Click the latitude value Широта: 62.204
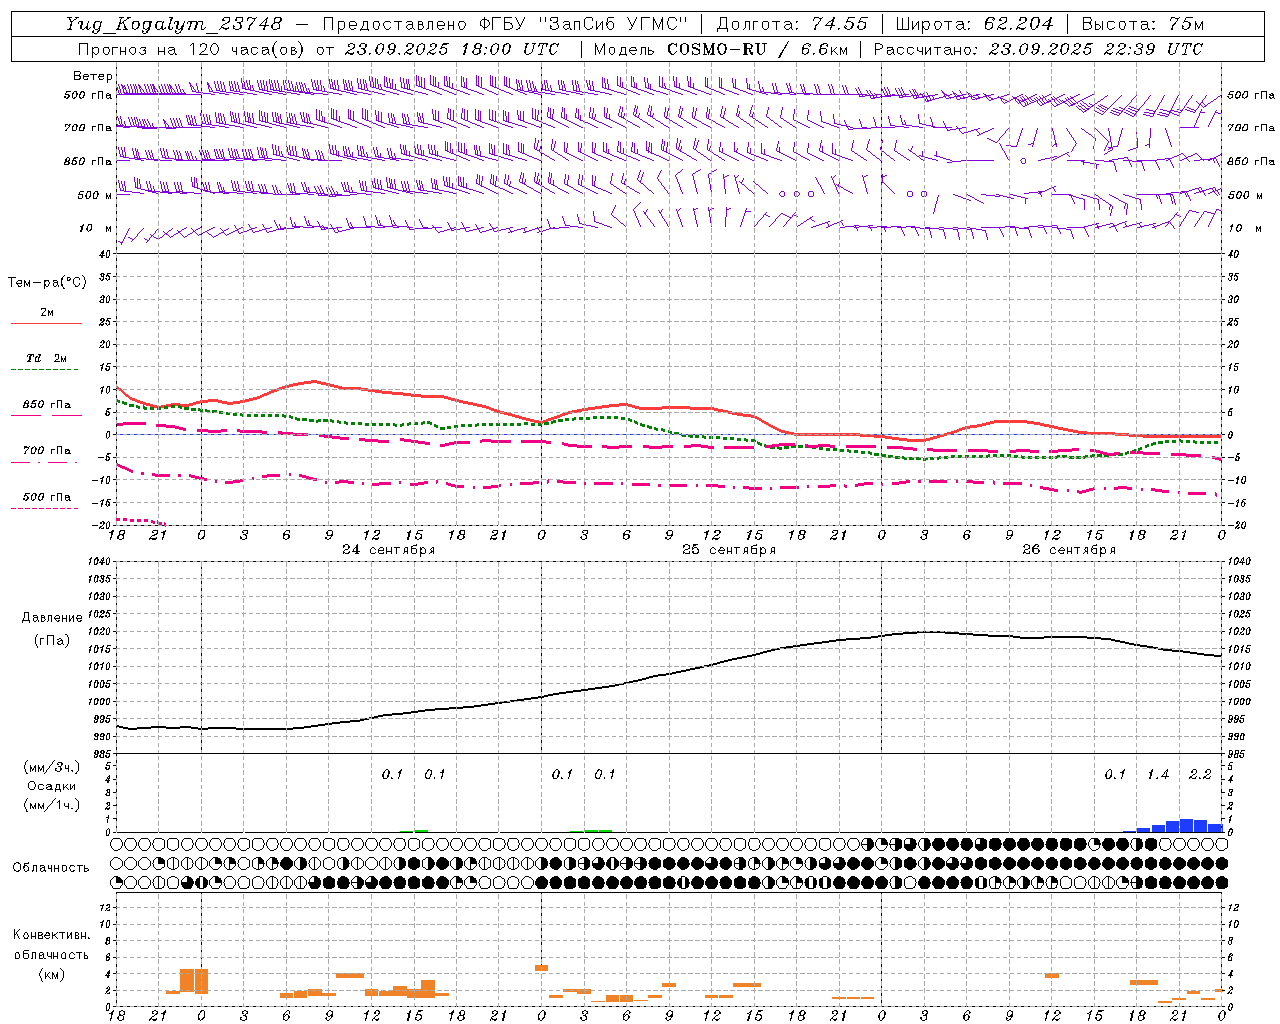Screen dimensions: 1280x1024 [974, 24]
